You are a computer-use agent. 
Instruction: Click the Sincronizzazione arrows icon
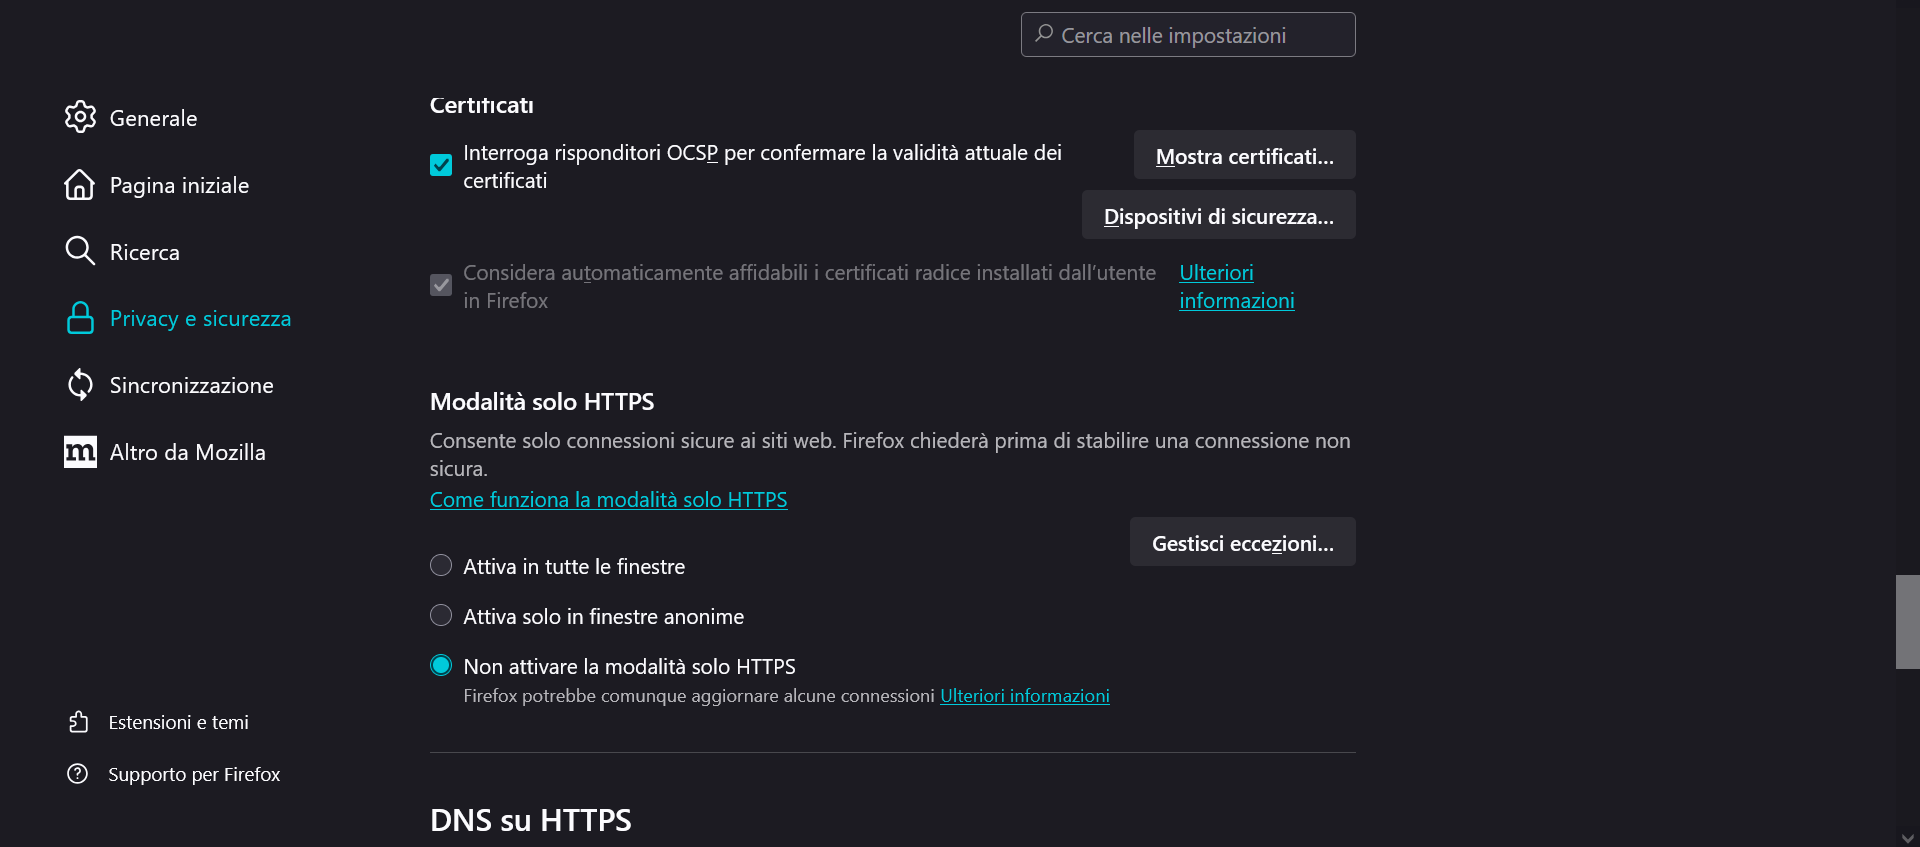[80, 385]
